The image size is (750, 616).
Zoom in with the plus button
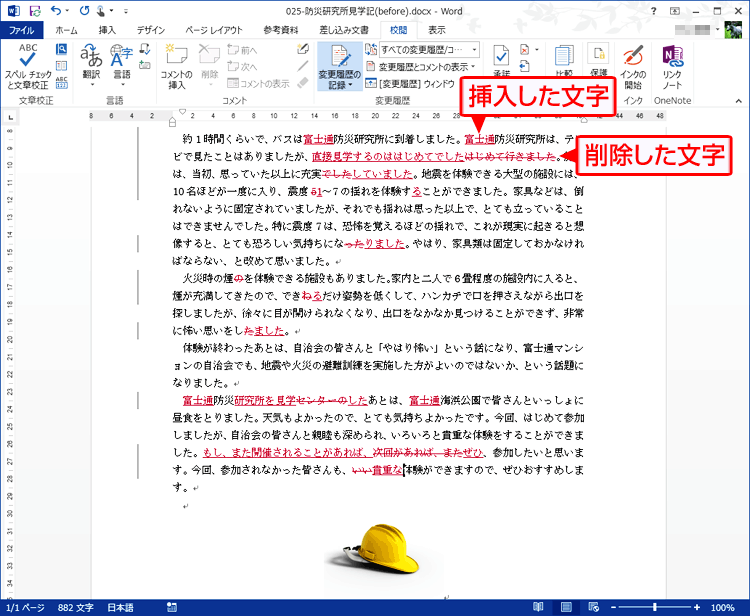coord(697,607)
